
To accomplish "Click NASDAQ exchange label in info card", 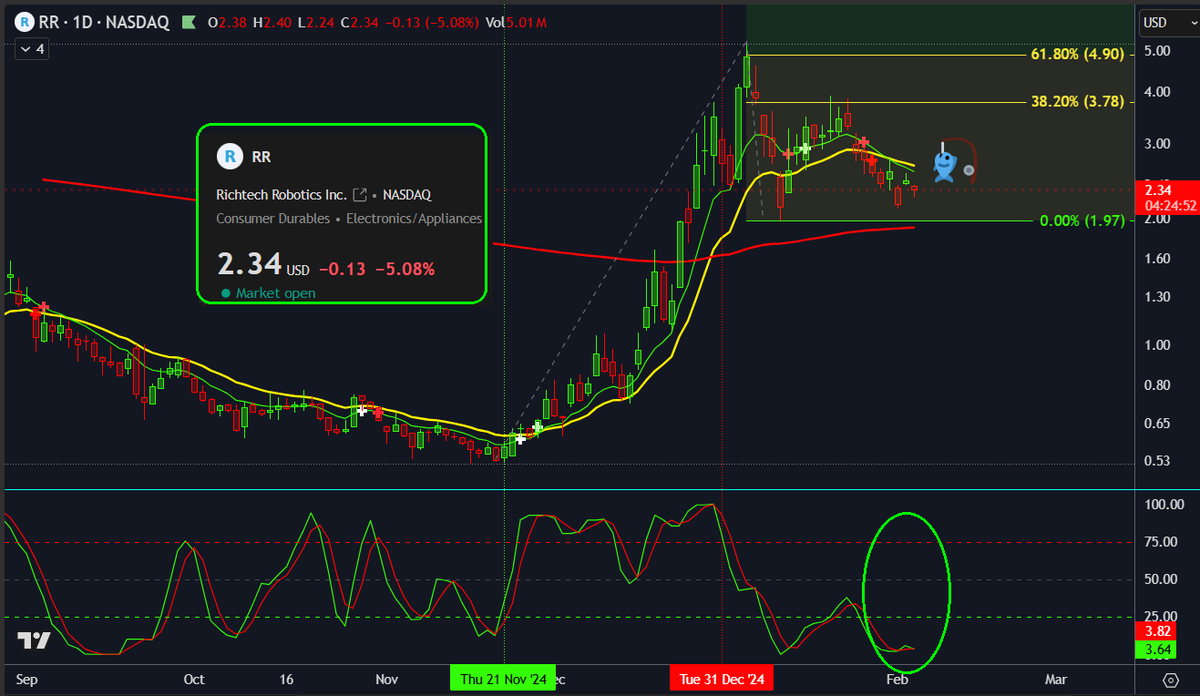I will tap(407, 194).
